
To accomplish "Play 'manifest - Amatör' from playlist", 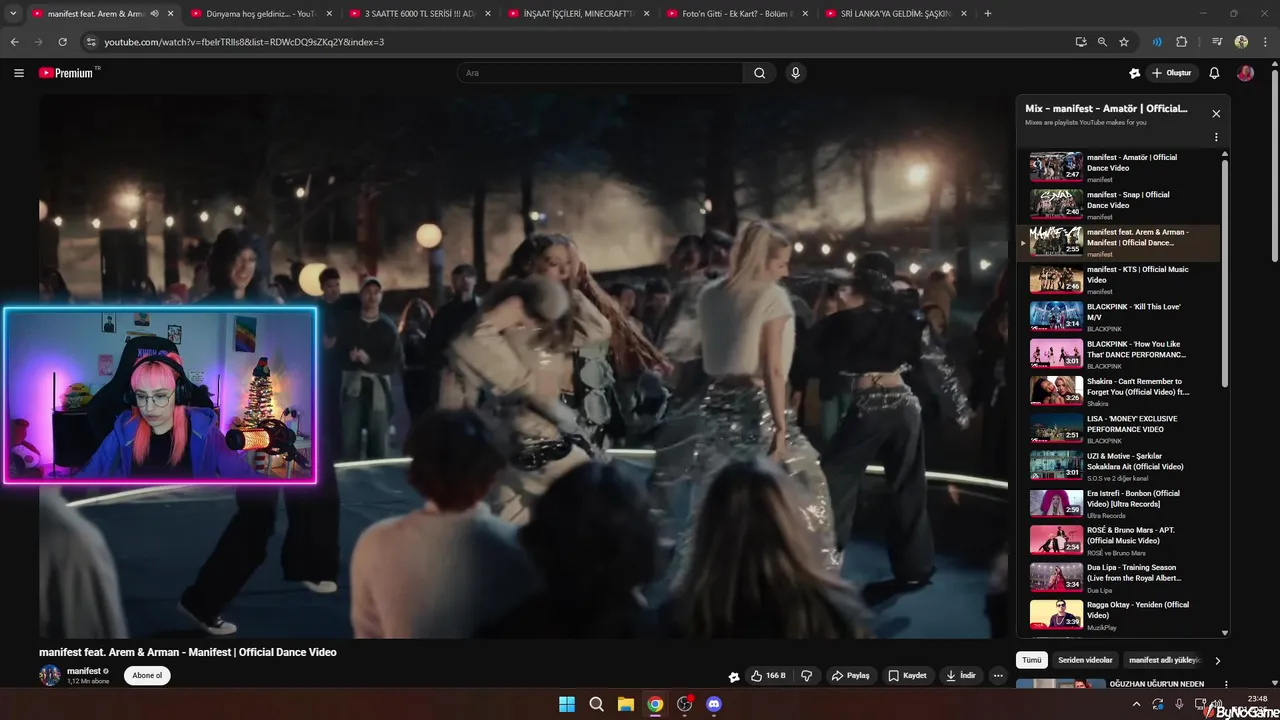I will coord(1118,167).
